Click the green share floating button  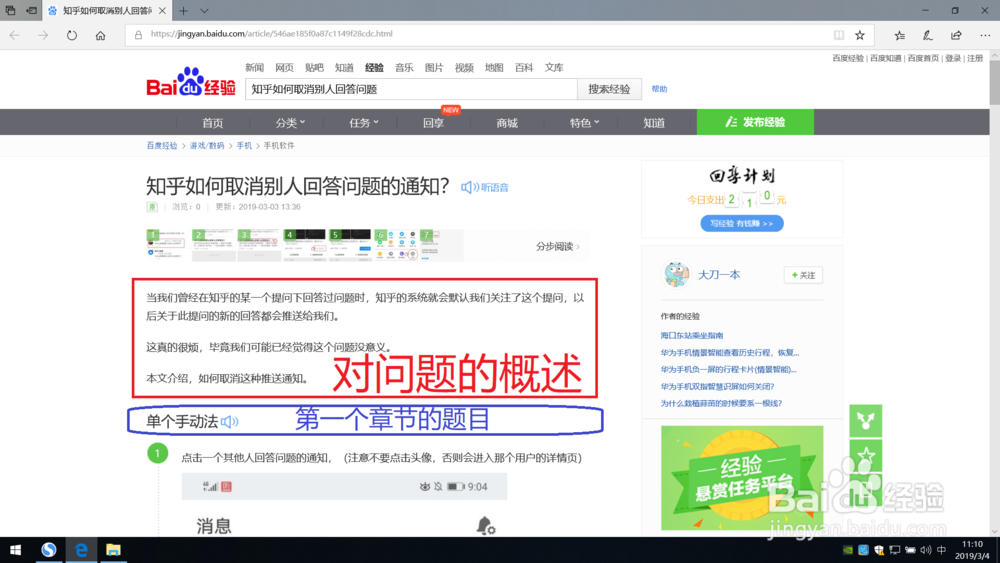865,421
